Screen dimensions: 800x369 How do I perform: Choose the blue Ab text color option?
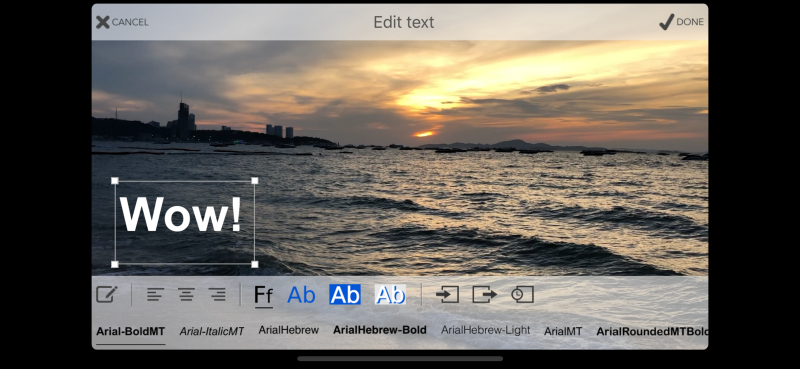coord(301,295)
